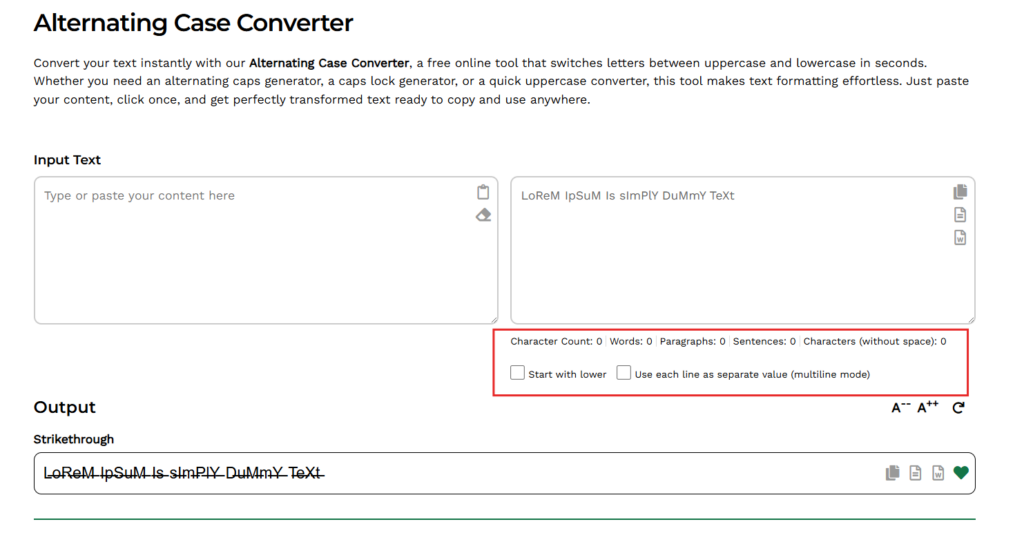The height and width of the screenshot is (542, 1024).
Task: Click the Strikethrough output field
Action: [504, 473]
